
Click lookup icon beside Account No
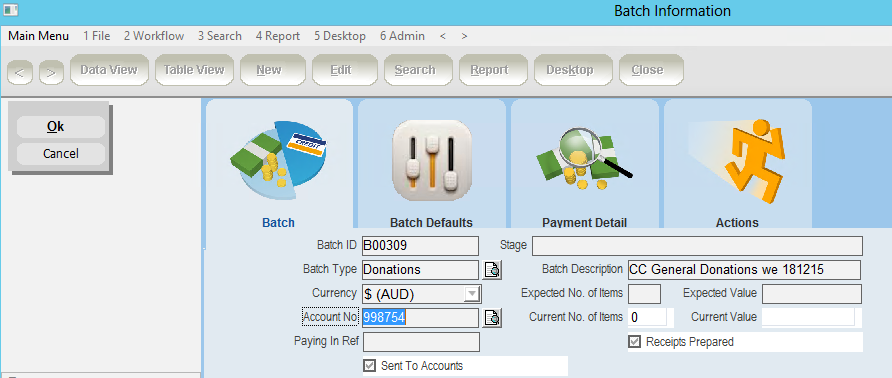[x=492, y=318]
